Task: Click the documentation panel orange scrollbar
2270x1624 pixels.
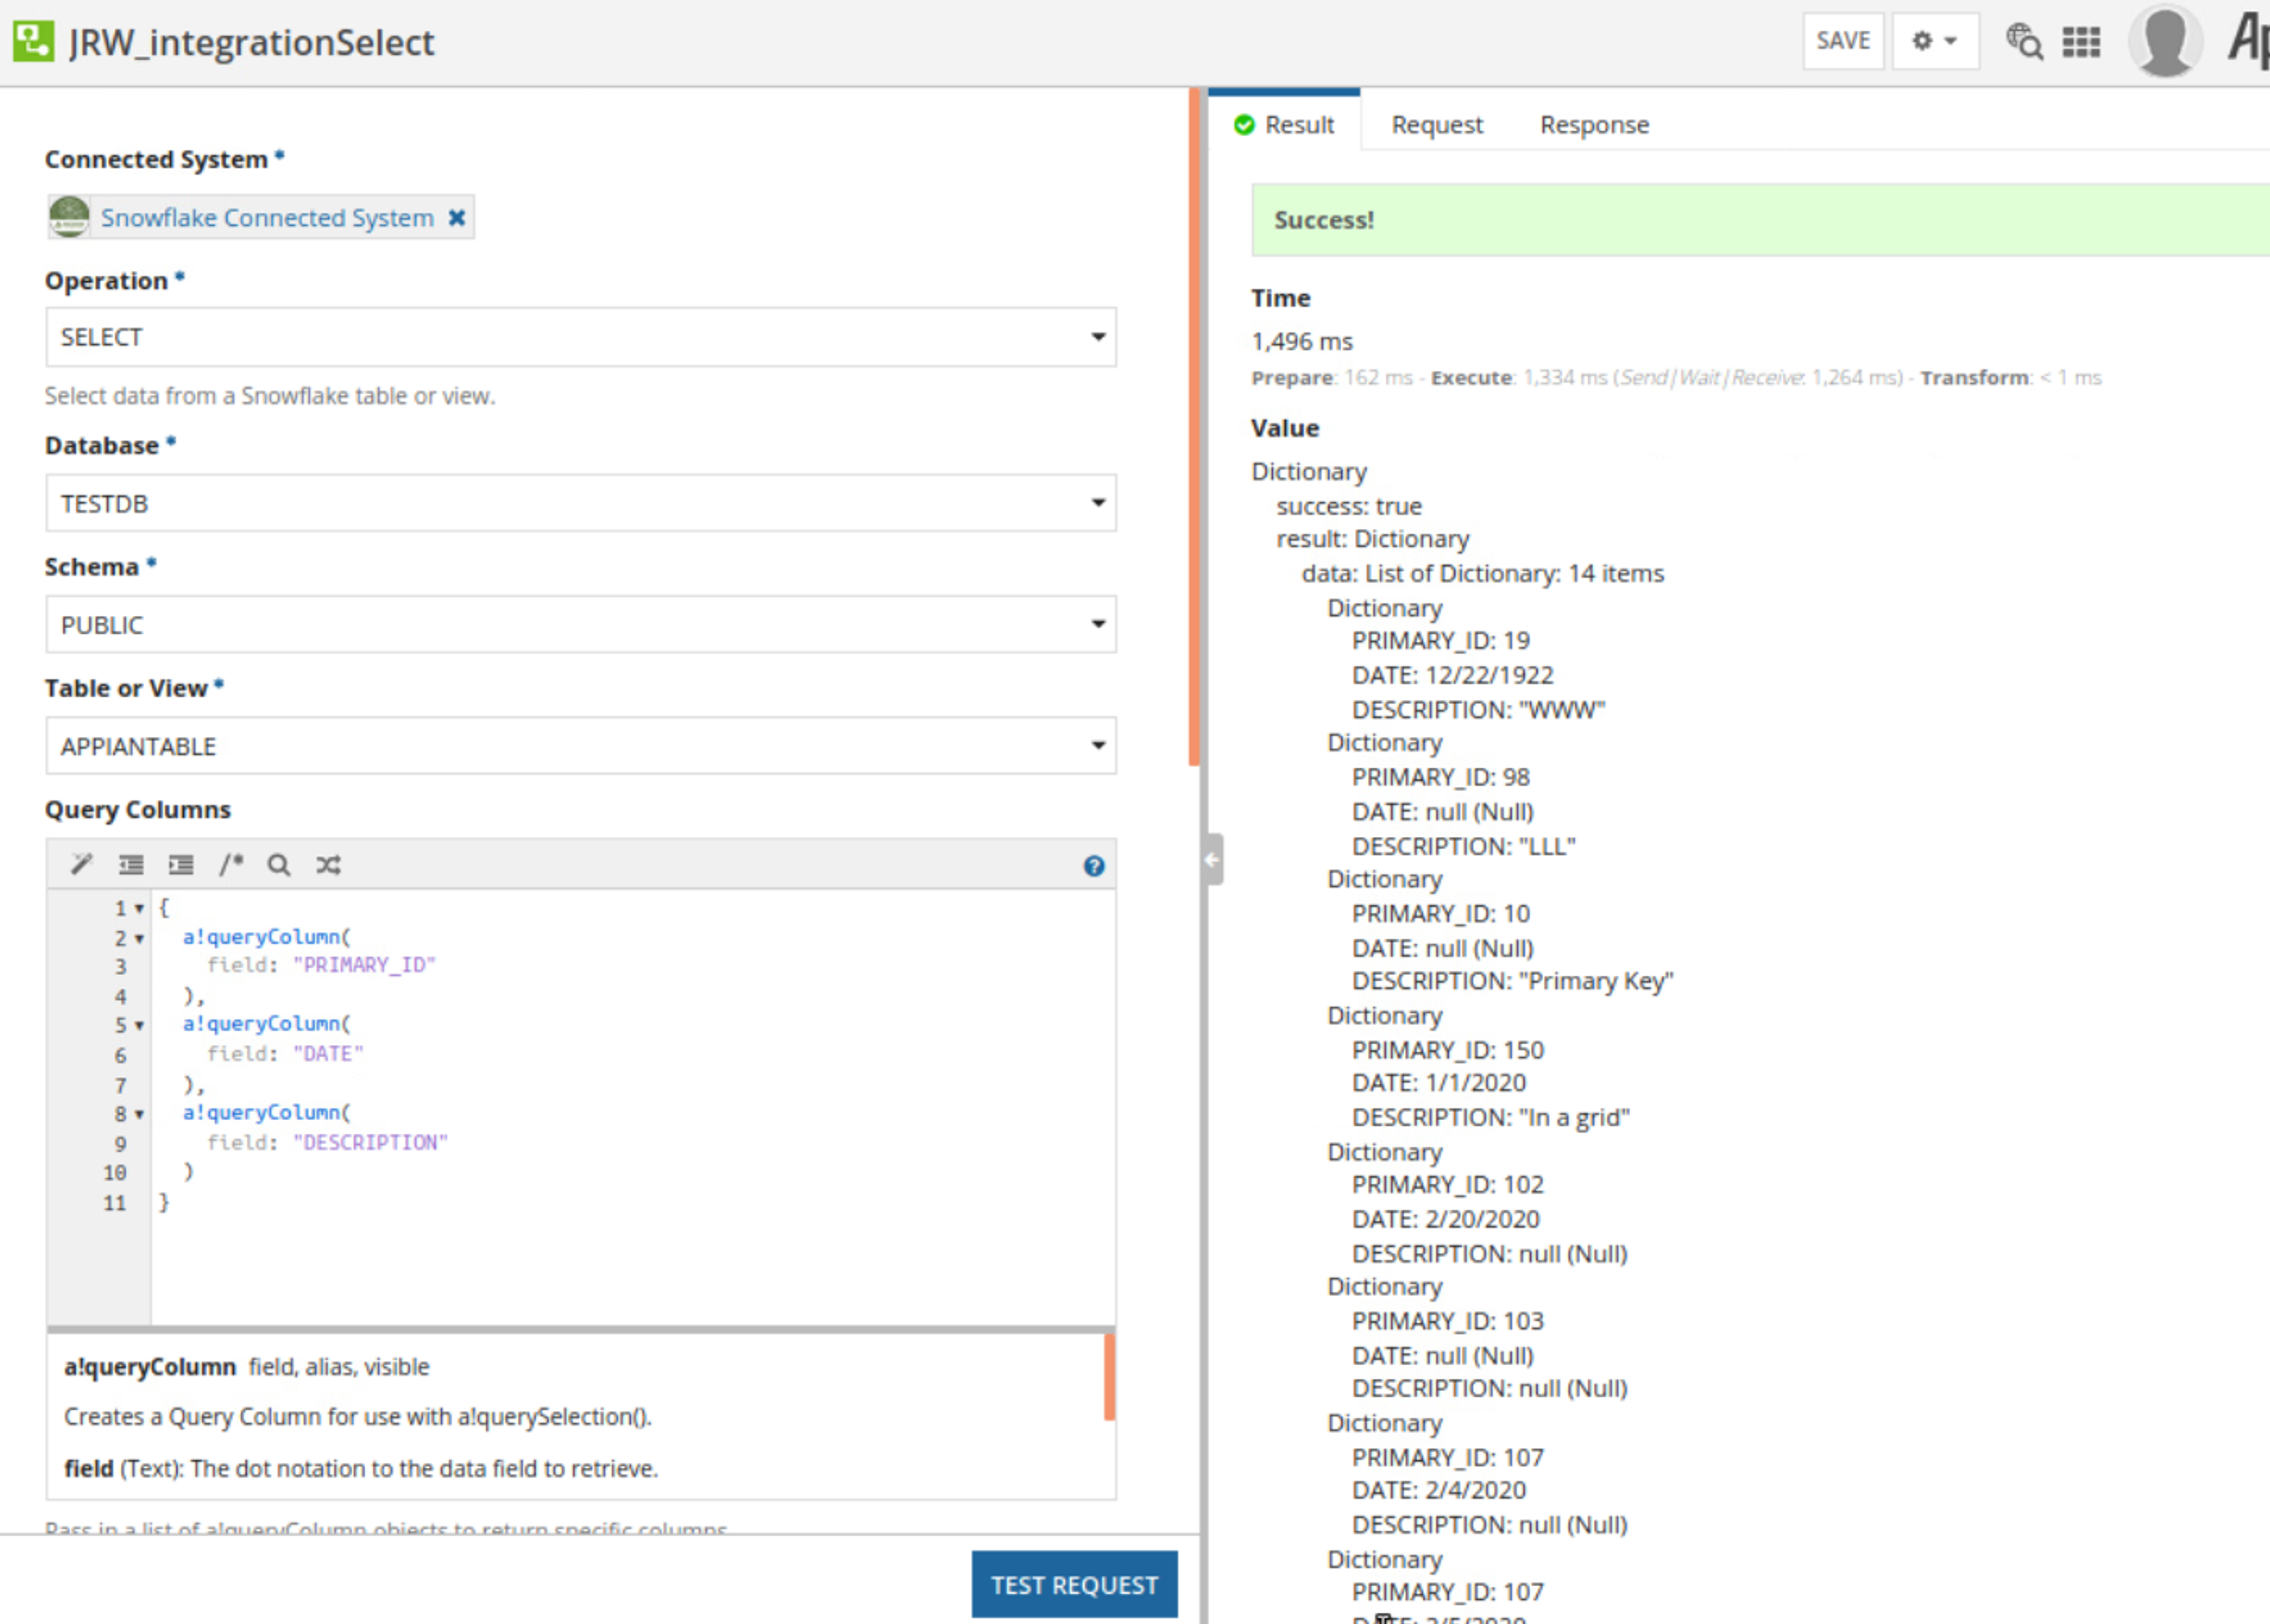Action: tap(1109, 1376)
